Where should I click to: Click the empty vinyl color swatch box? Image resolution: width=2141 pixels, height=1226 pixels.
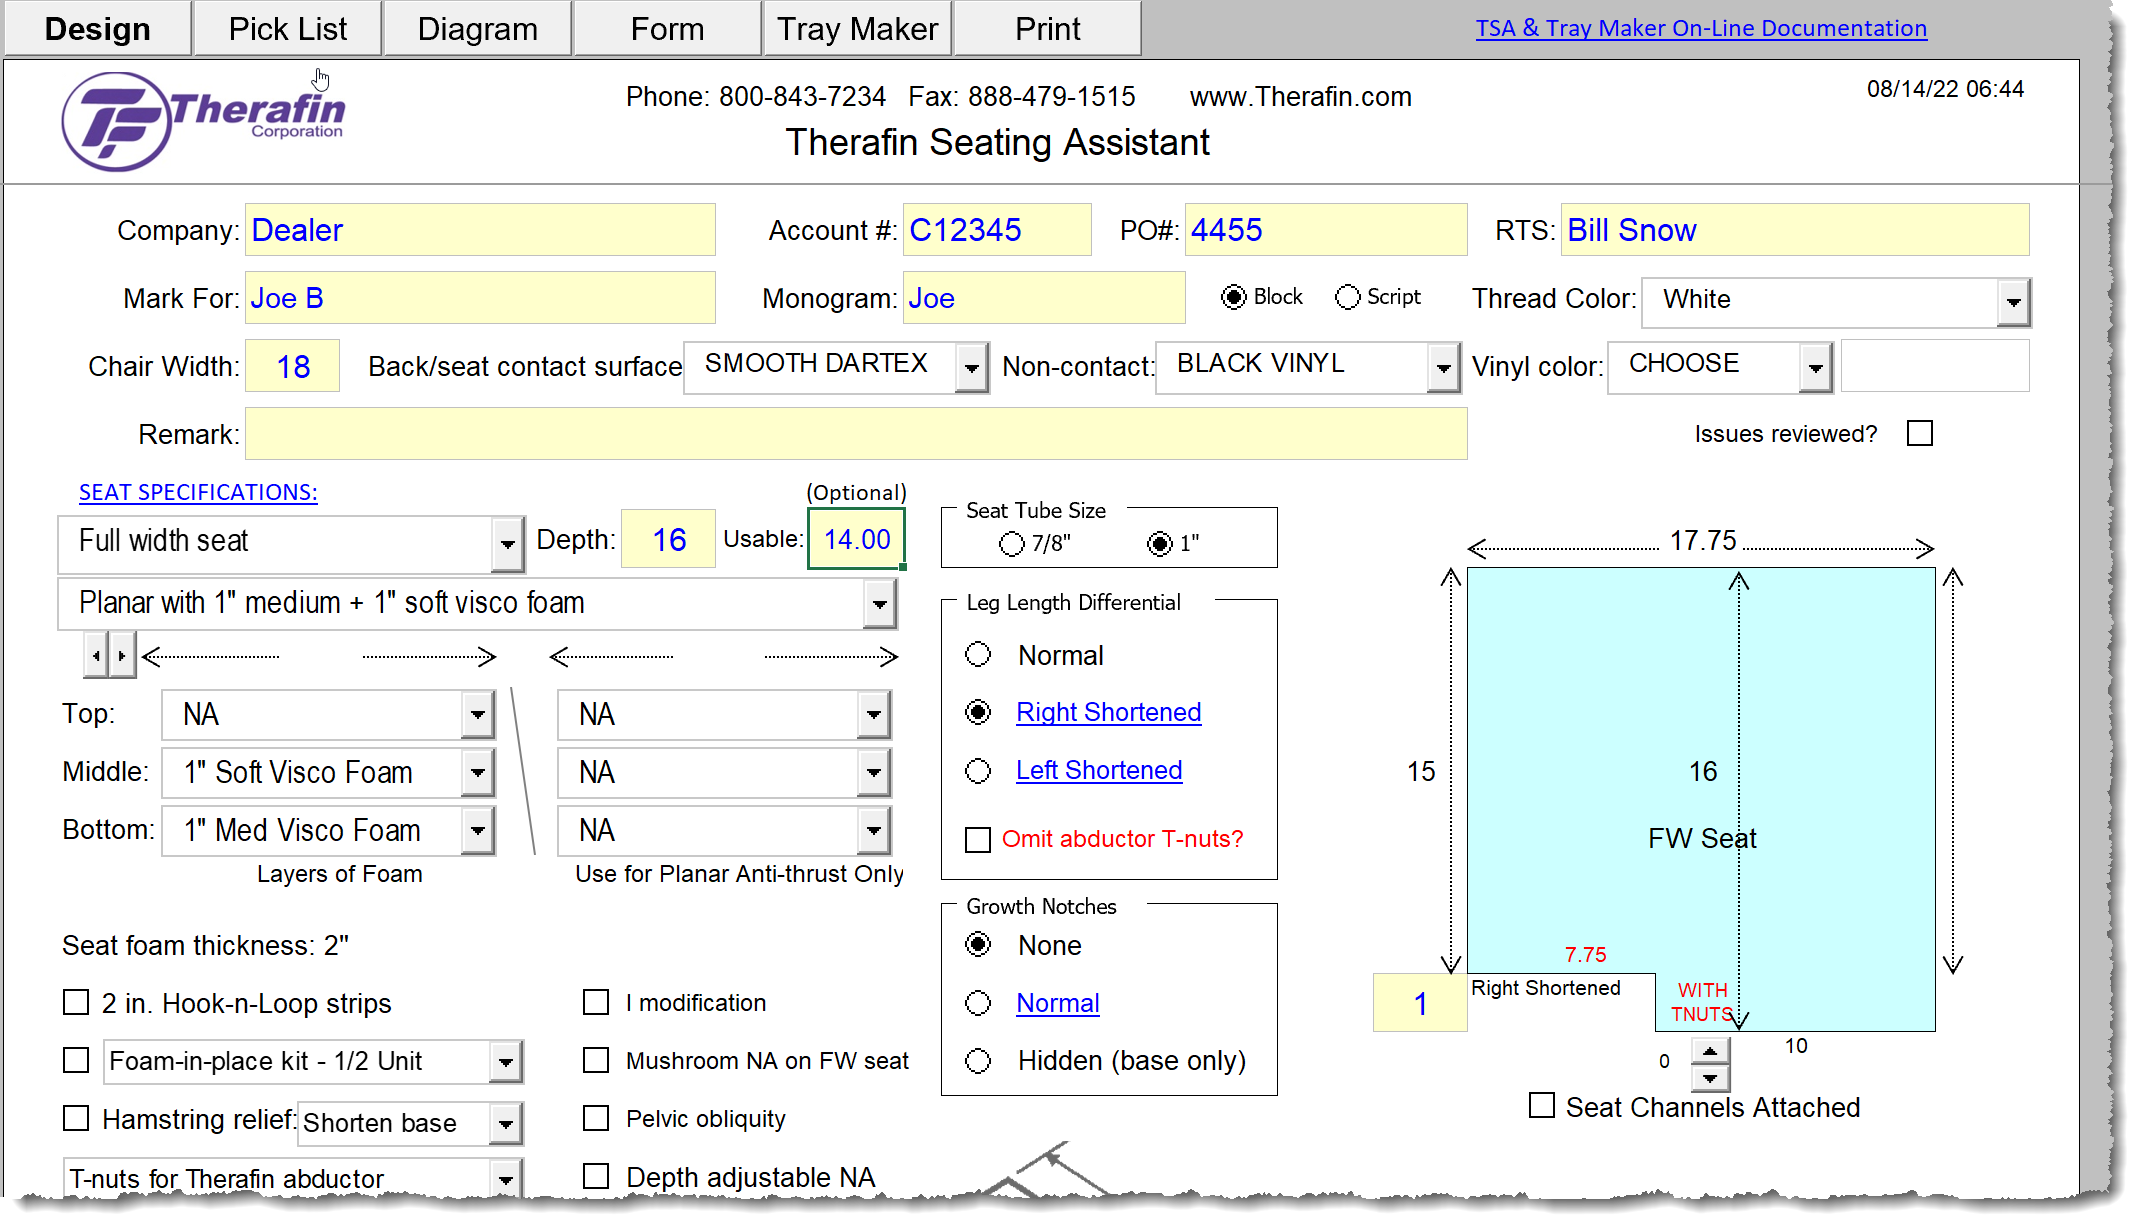[x=1934, y=365]
